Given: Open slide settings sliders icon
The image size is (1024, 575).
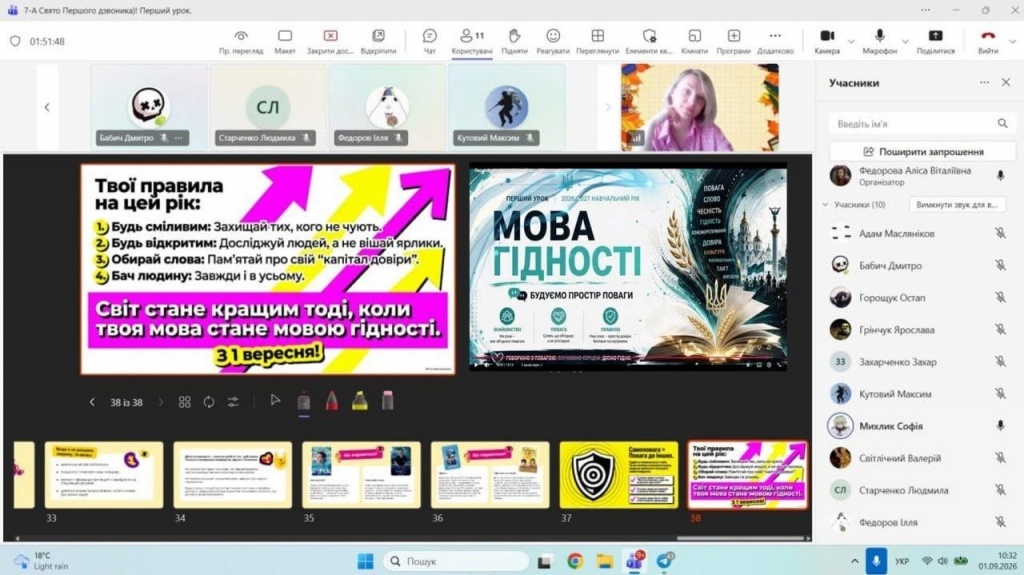Looking at the screenshot, I should point(233,402).
